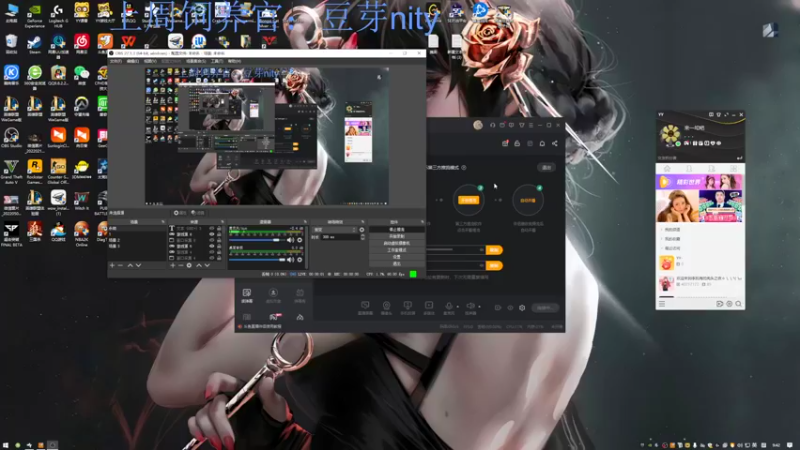Open the OBS Studio desktop shortcut

[x=11, y=137]
